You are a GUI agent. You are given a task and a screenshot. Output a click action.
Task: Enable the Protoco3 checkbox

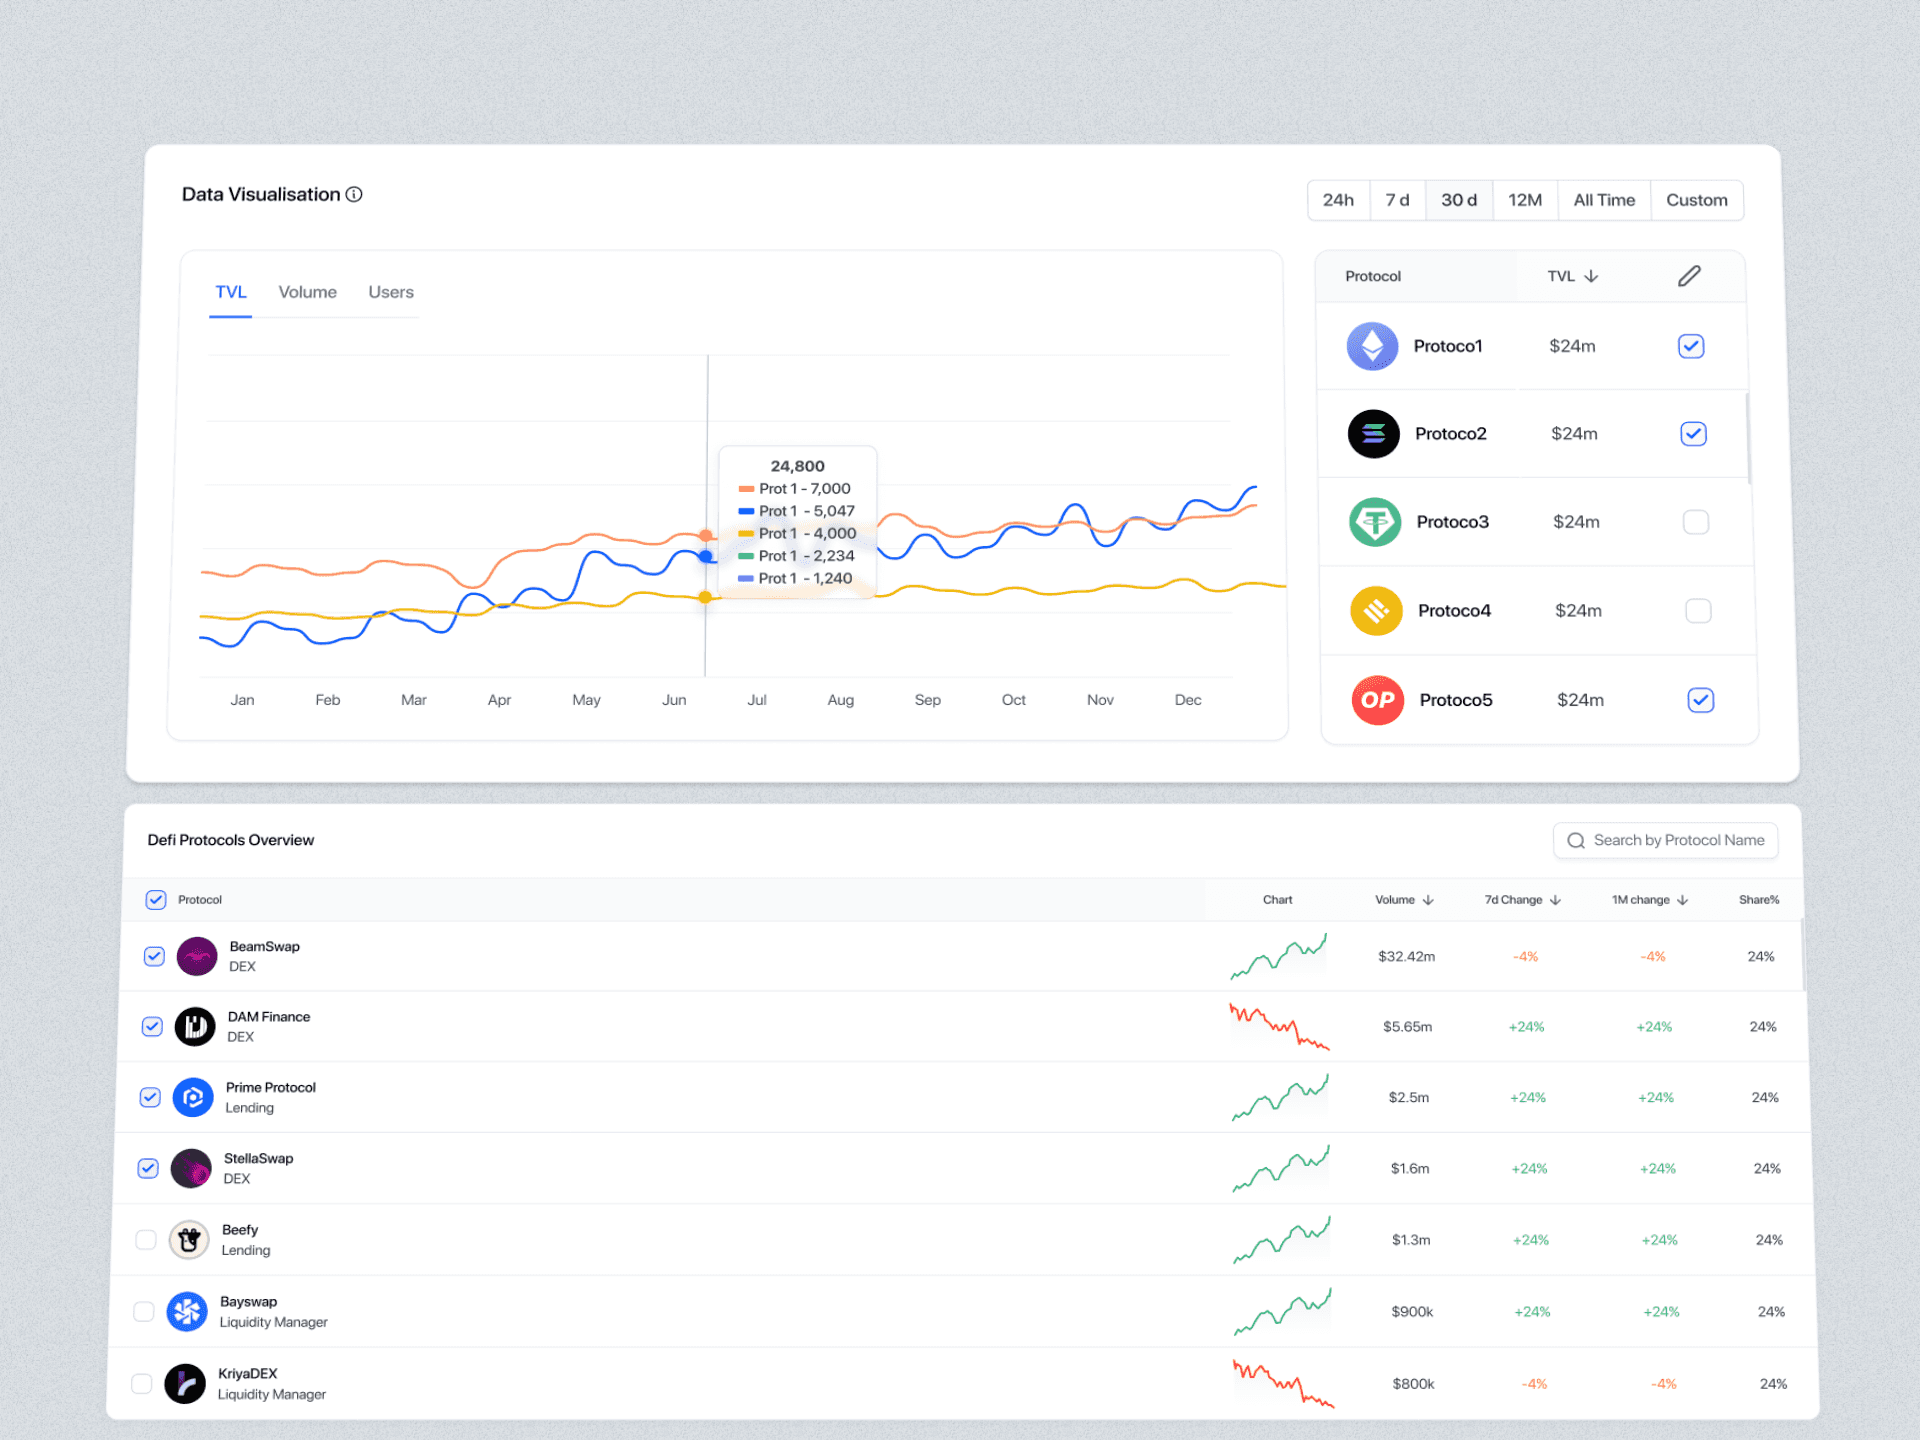pyautogui.click(x=1696, y=522)
